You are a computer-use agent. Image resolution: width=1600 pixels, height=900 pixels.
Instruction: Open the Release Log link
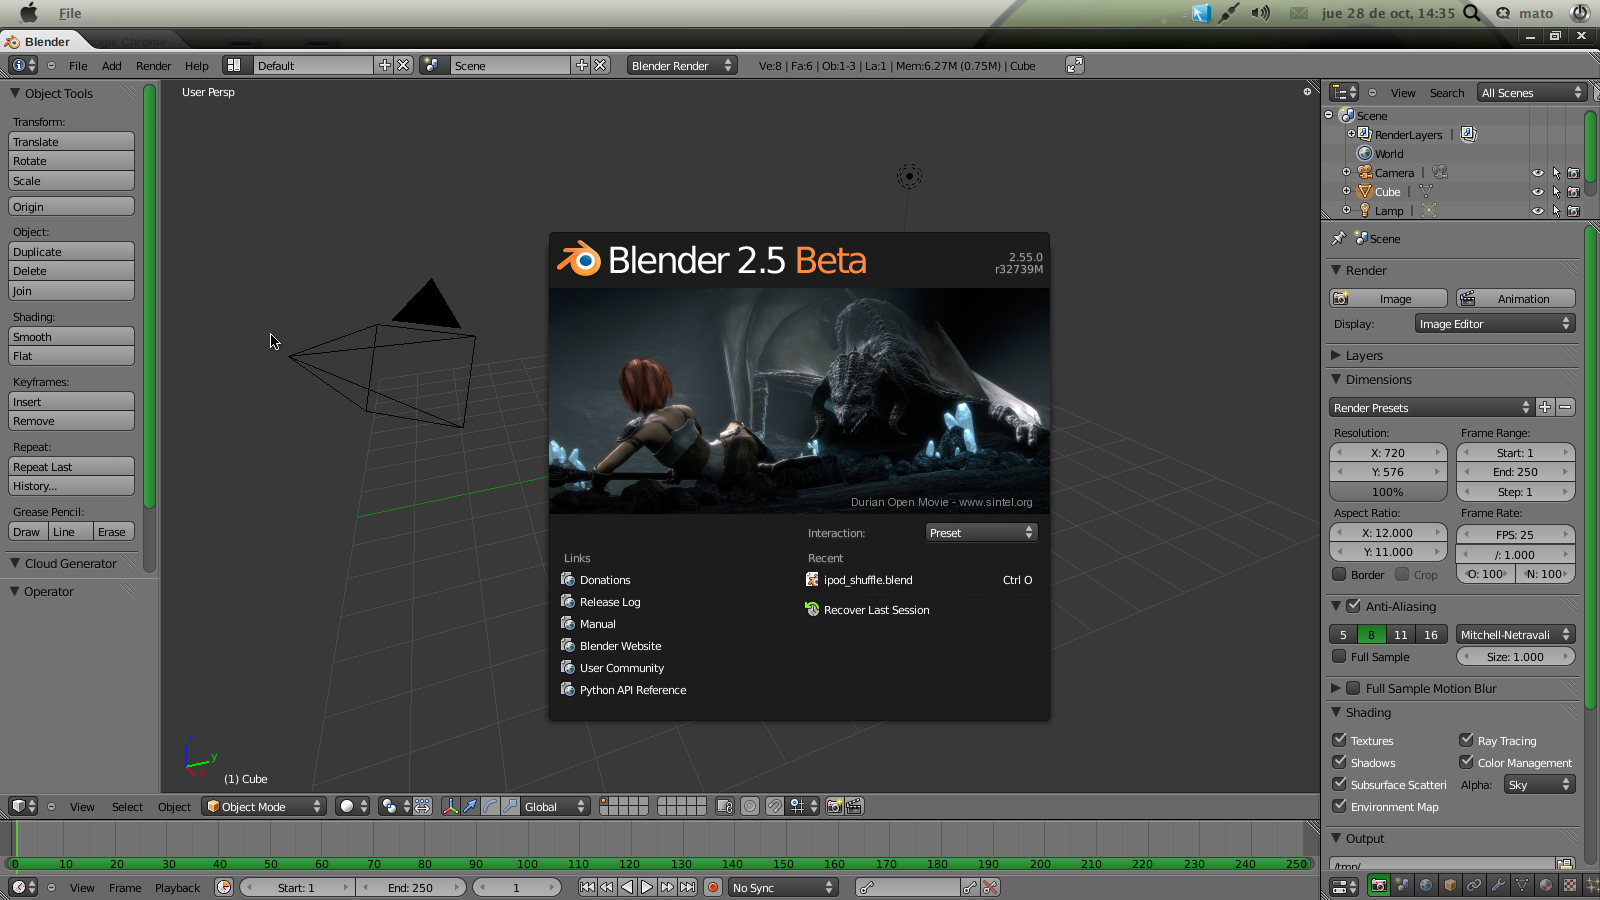coord(601,602)
